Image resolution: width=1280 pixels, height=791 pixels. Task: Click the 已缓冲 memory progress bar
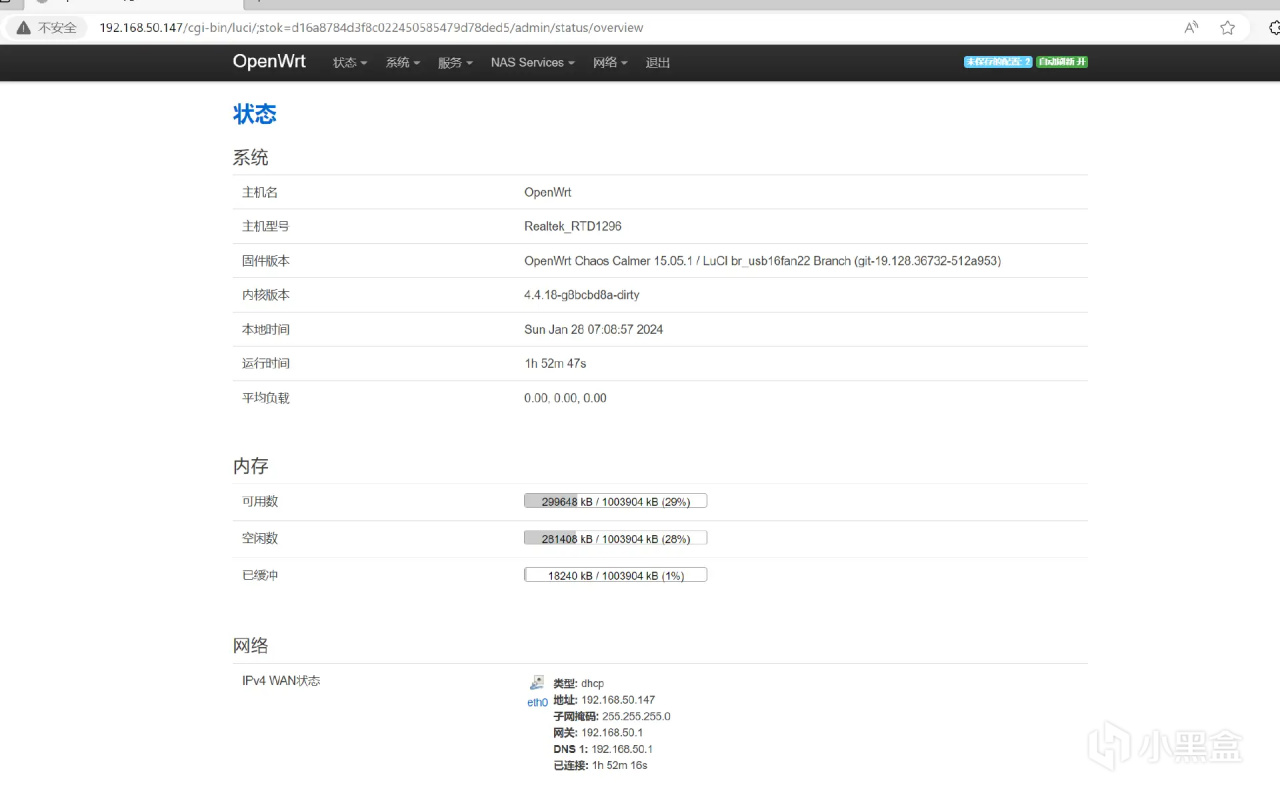coord(615,575)
